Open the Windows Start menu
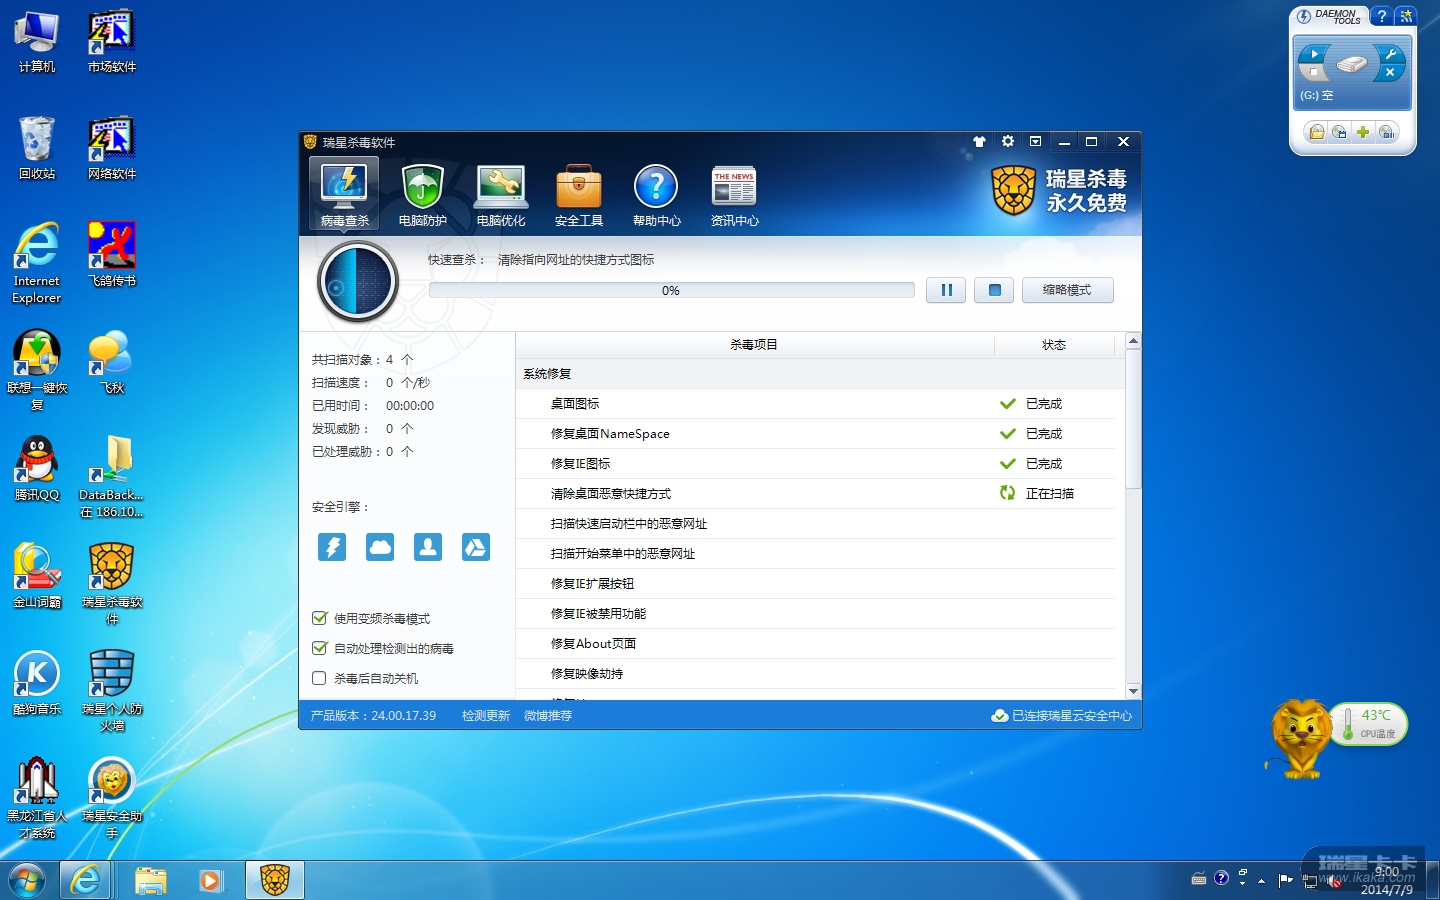The width and height of the screenshot is (1440, 900). click(x=27, y=880)
